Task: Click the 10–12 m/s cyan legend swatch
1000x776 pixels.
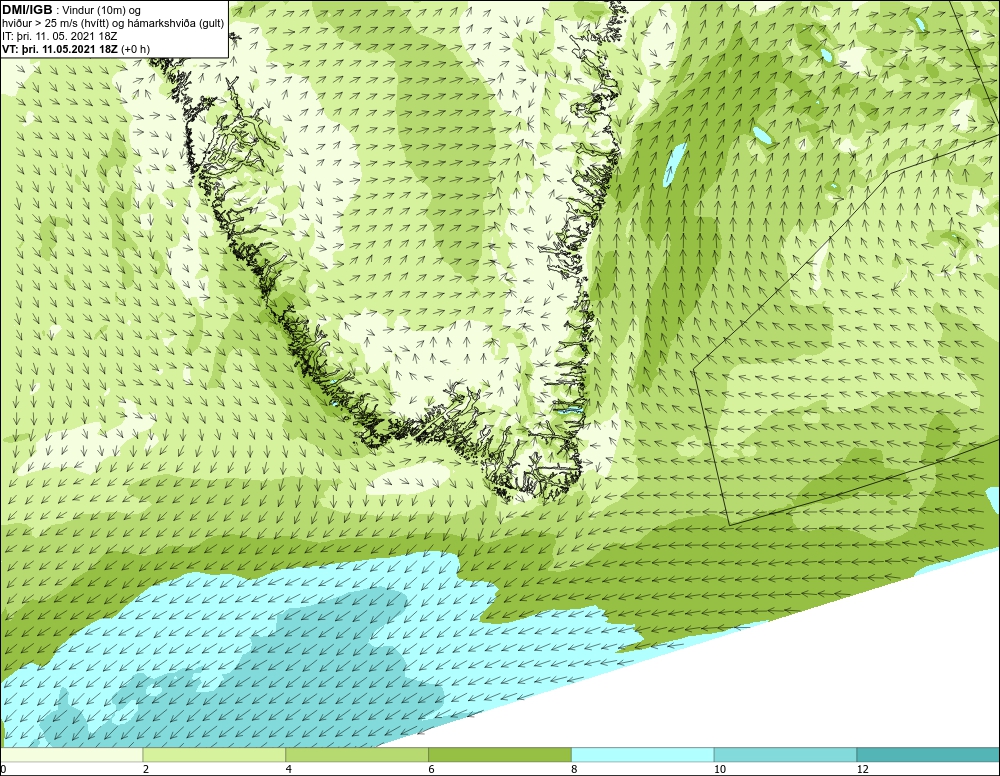Action: 785,755
